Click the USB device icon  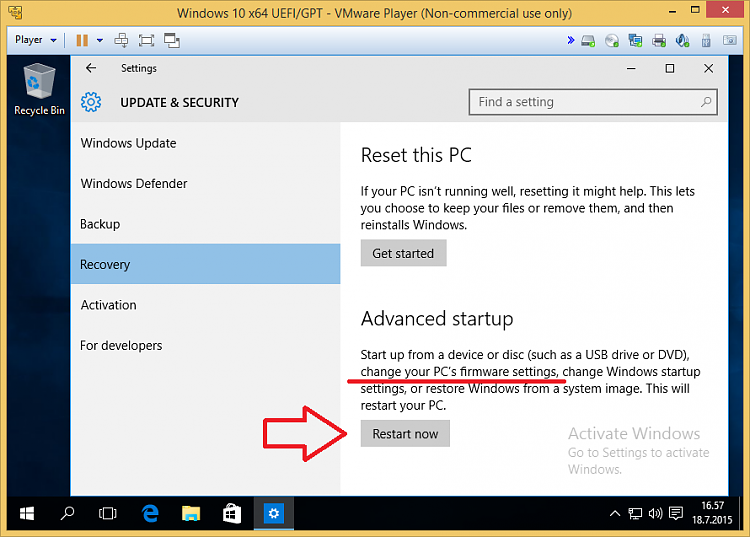(706, 41)
